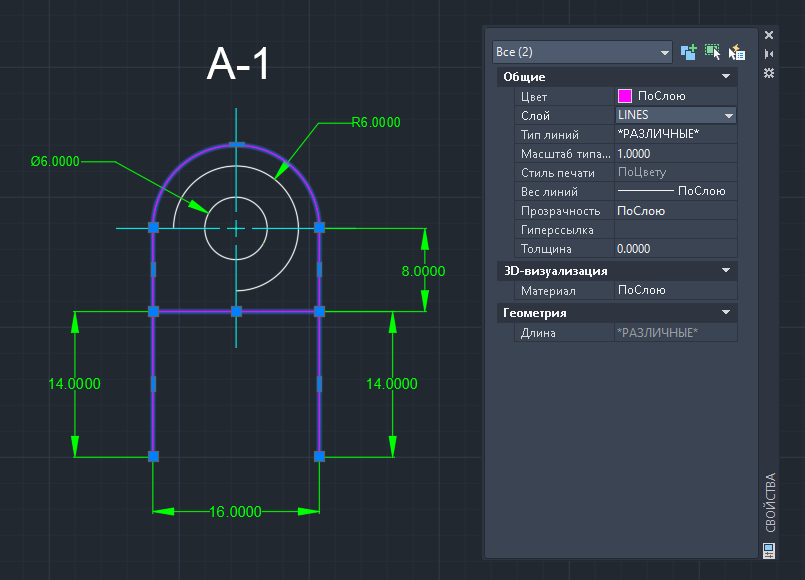
Task: Toggle auto-hide on the properties palette
Action: 769,54
